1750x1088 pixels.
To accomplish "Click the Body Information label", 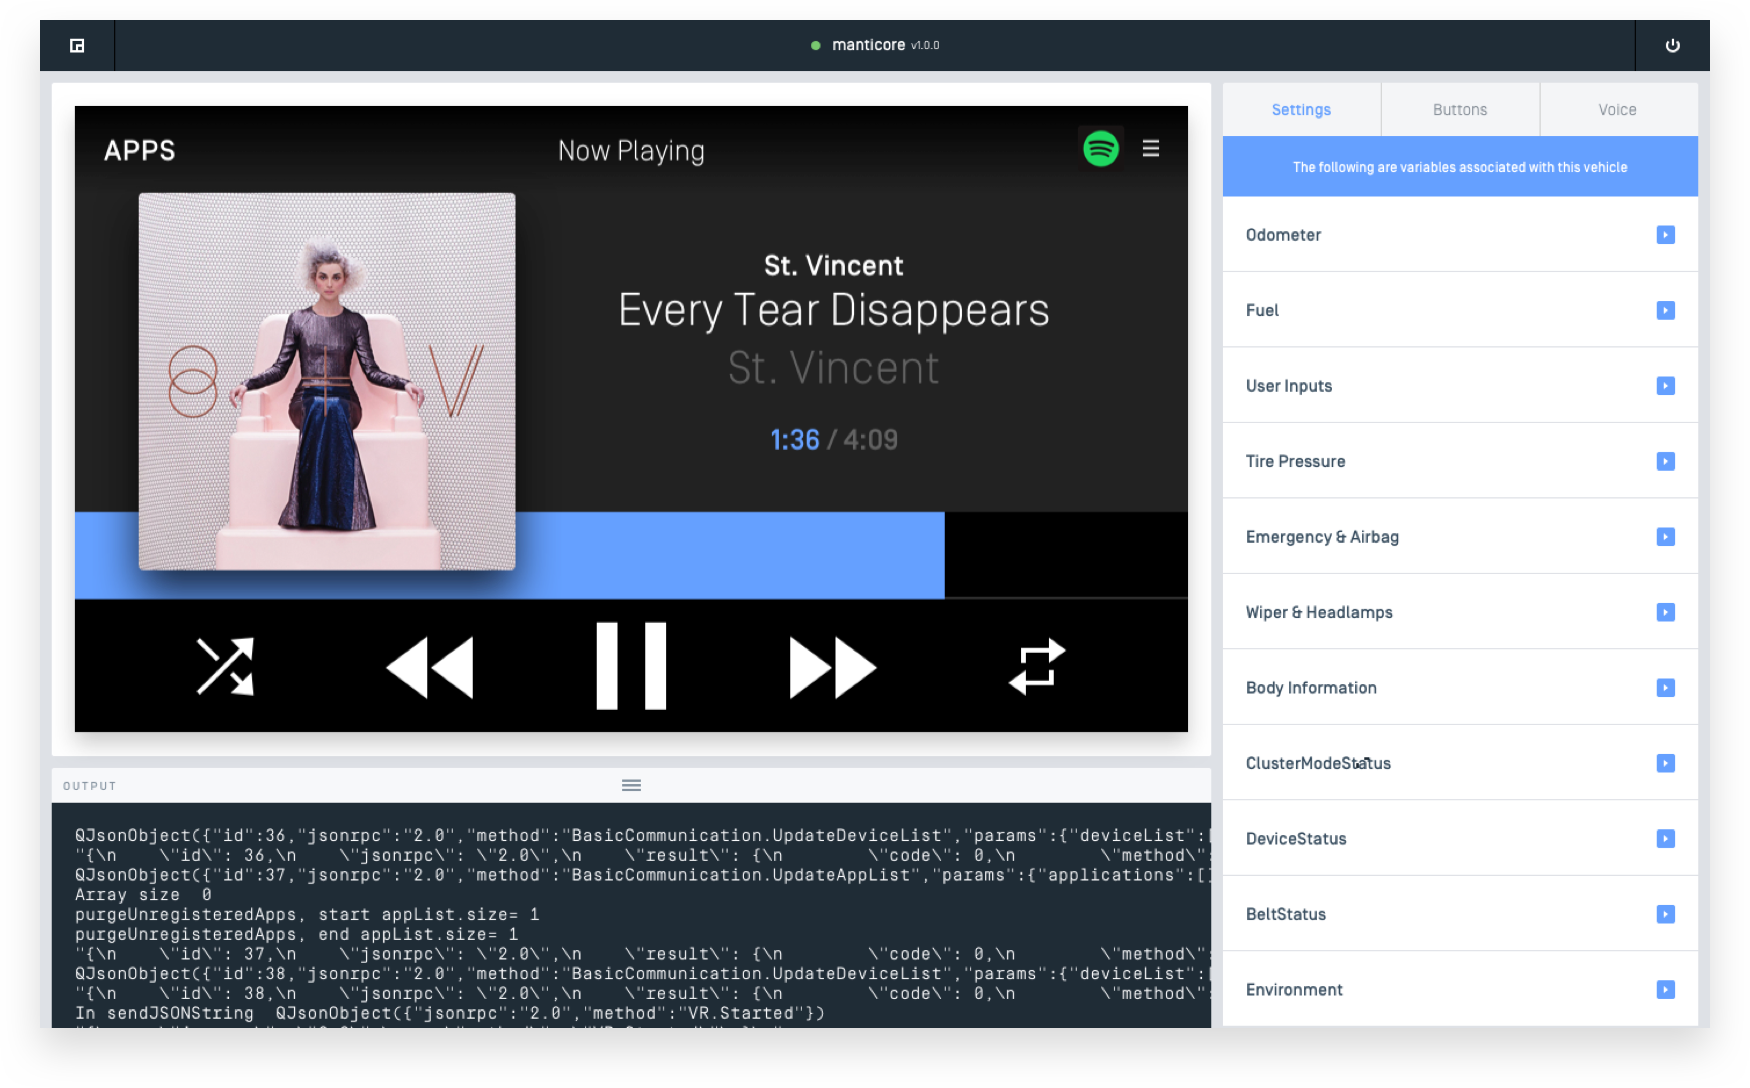I will point(1311,688).
